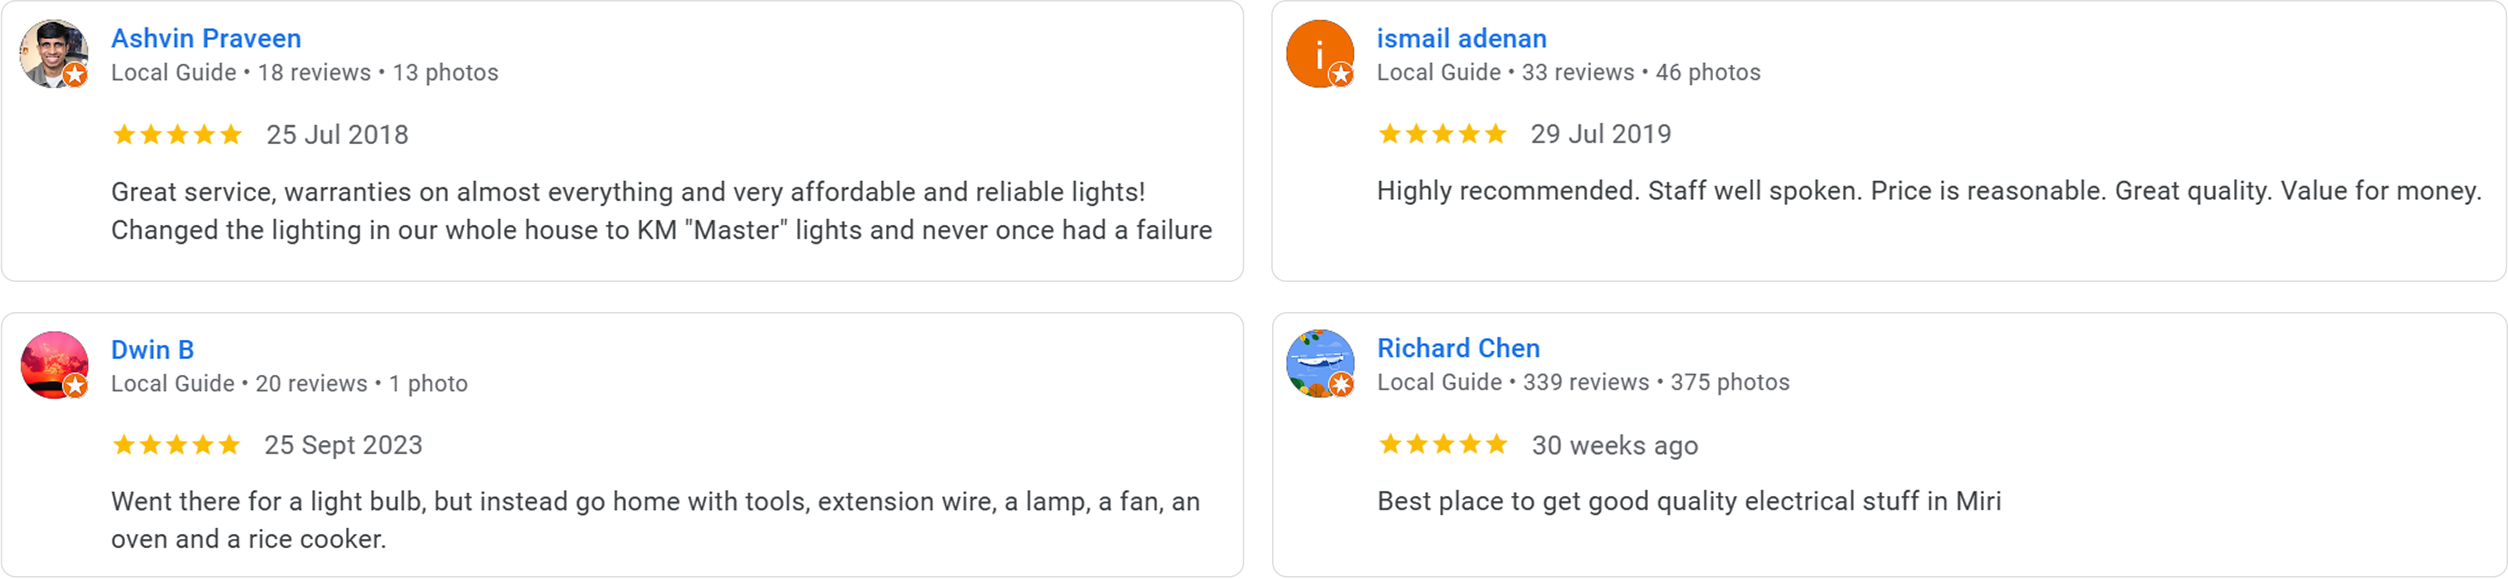This screenshot has height=579, width=2508.
Task: Open ismail adenan's profile link
Action: point(1460,38)
